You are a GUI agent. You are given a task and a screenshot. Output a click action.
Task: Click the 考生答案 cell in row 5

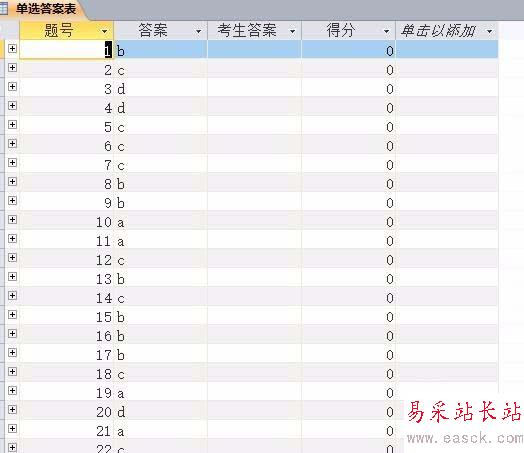254,126
